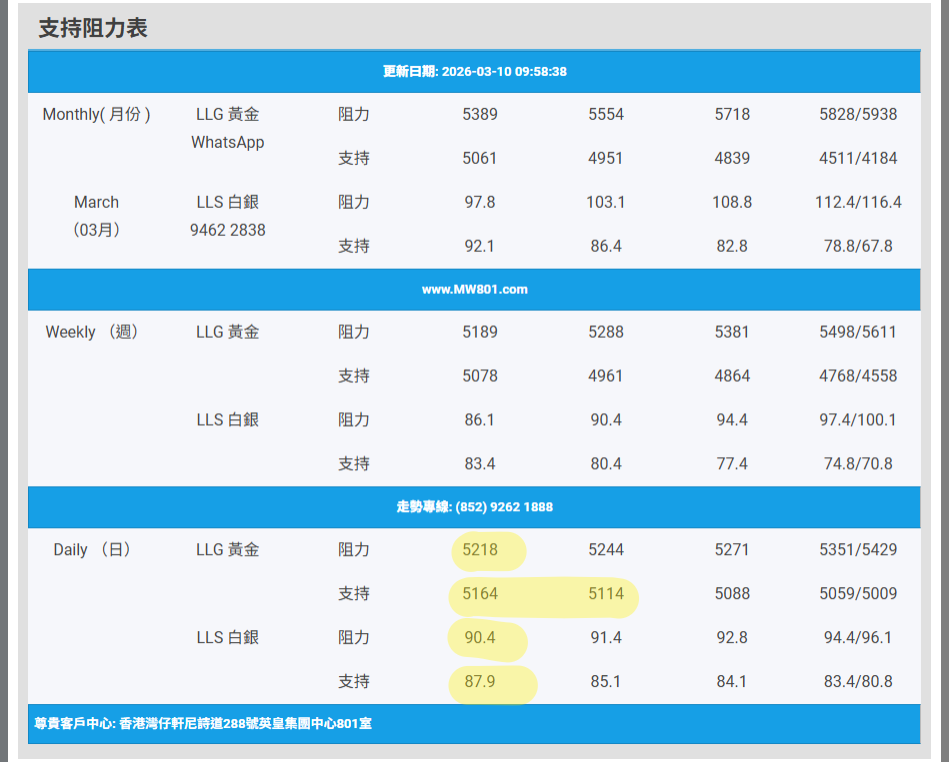This screenshot has height=762, width=949.
Task: Click the weekly gold resistance 5189
Action: click(480, 332)
